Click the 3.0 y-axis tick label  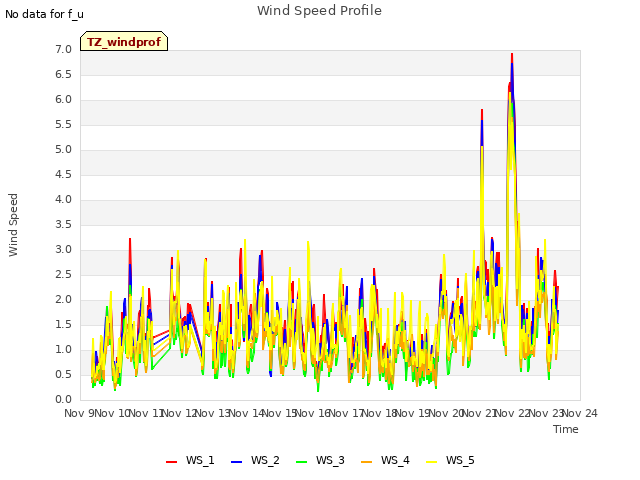tap(63, 250)
